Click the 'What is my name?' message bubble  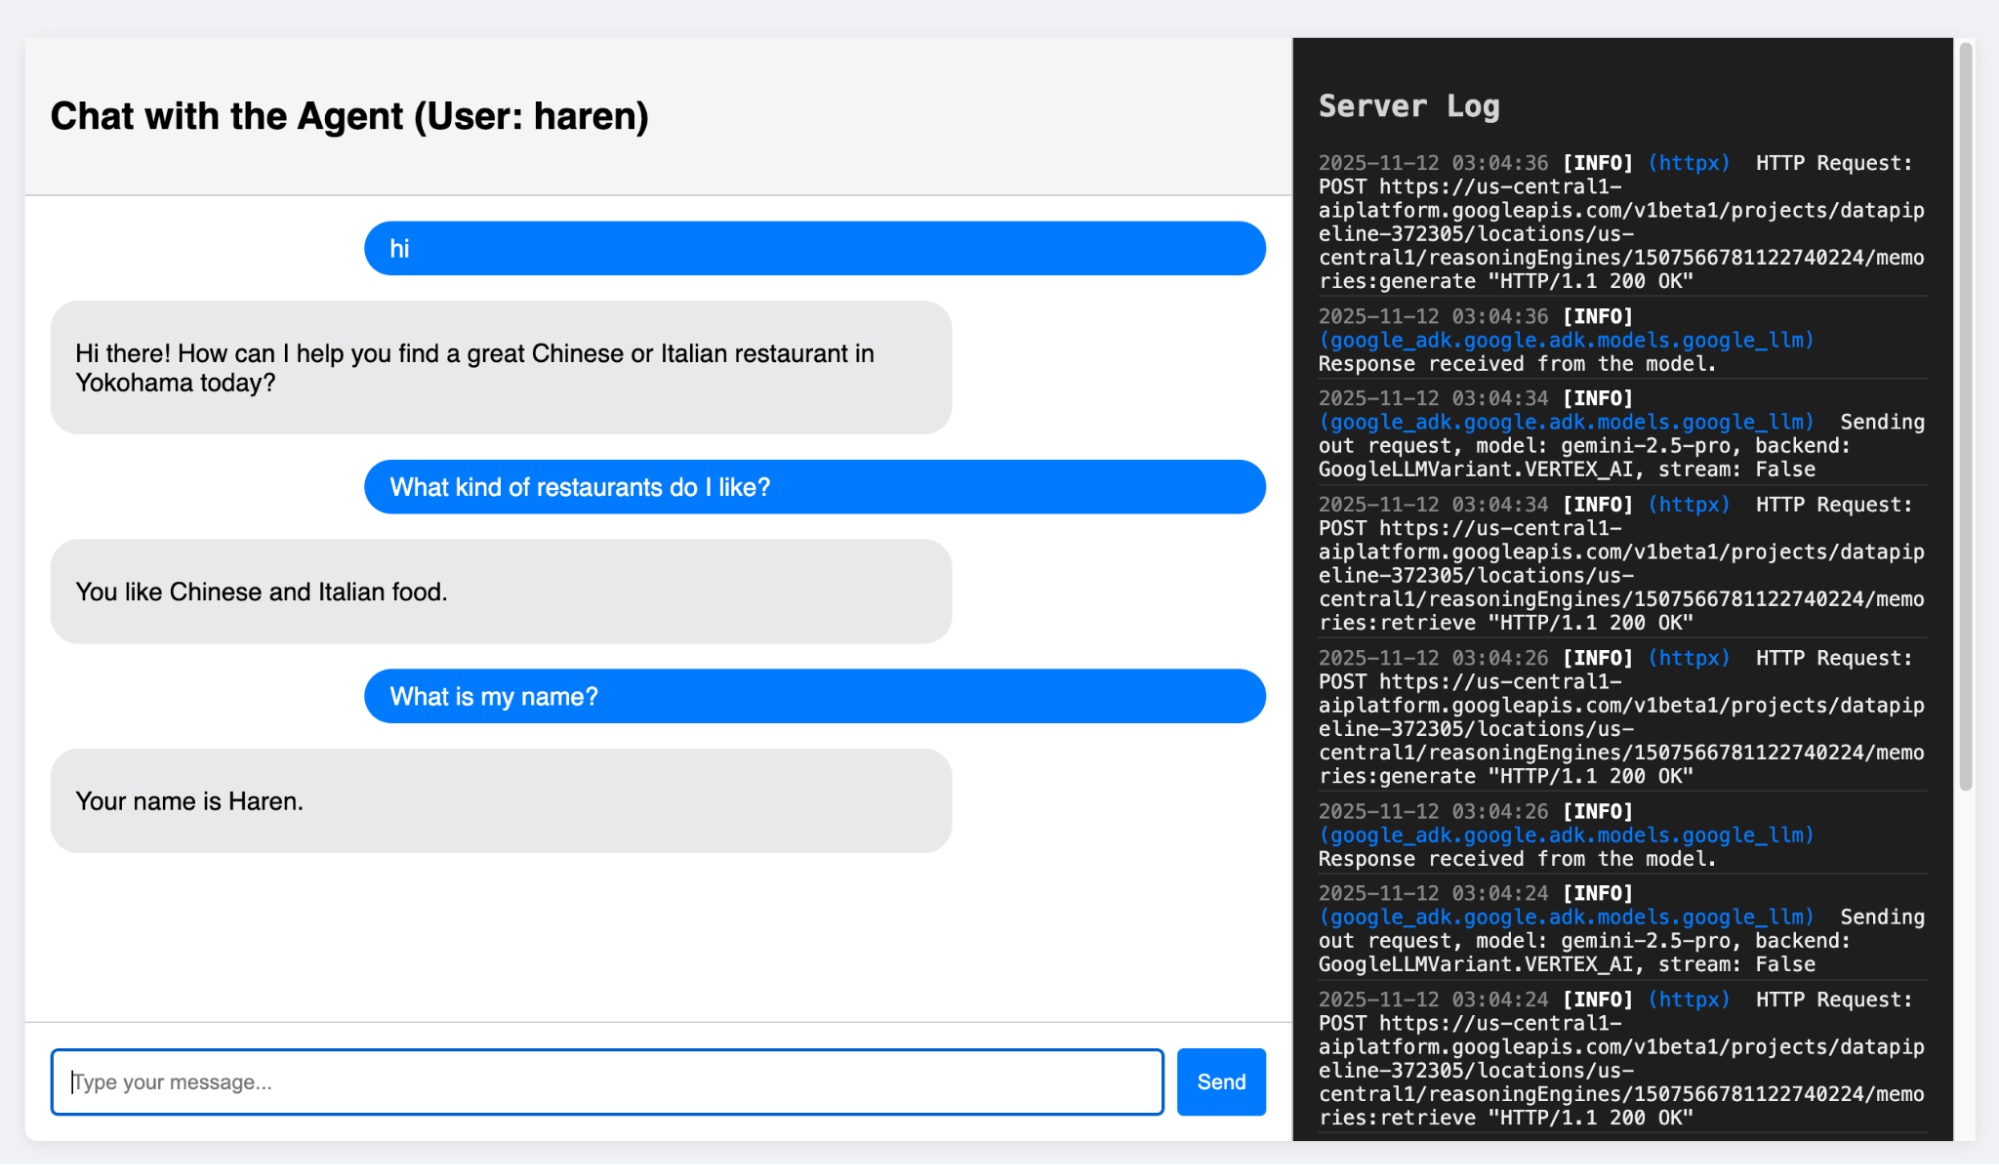pos(814,696)
